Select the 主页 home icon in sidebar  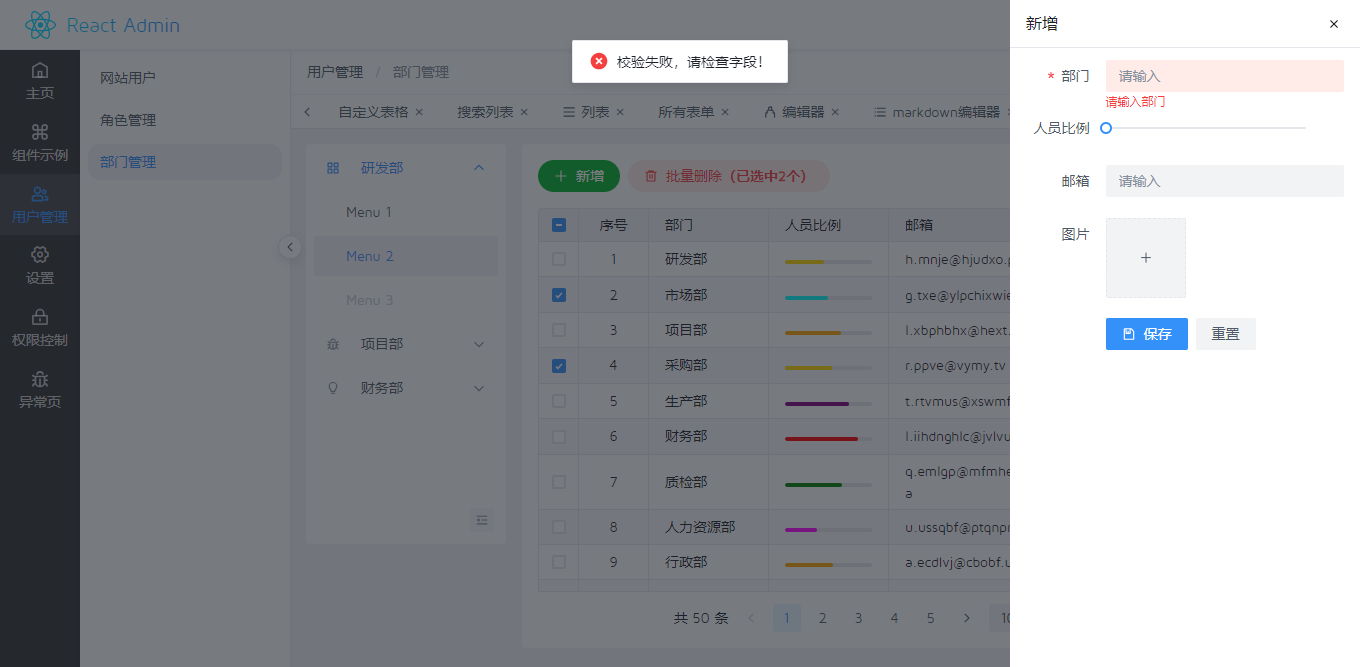pos(40,70)
